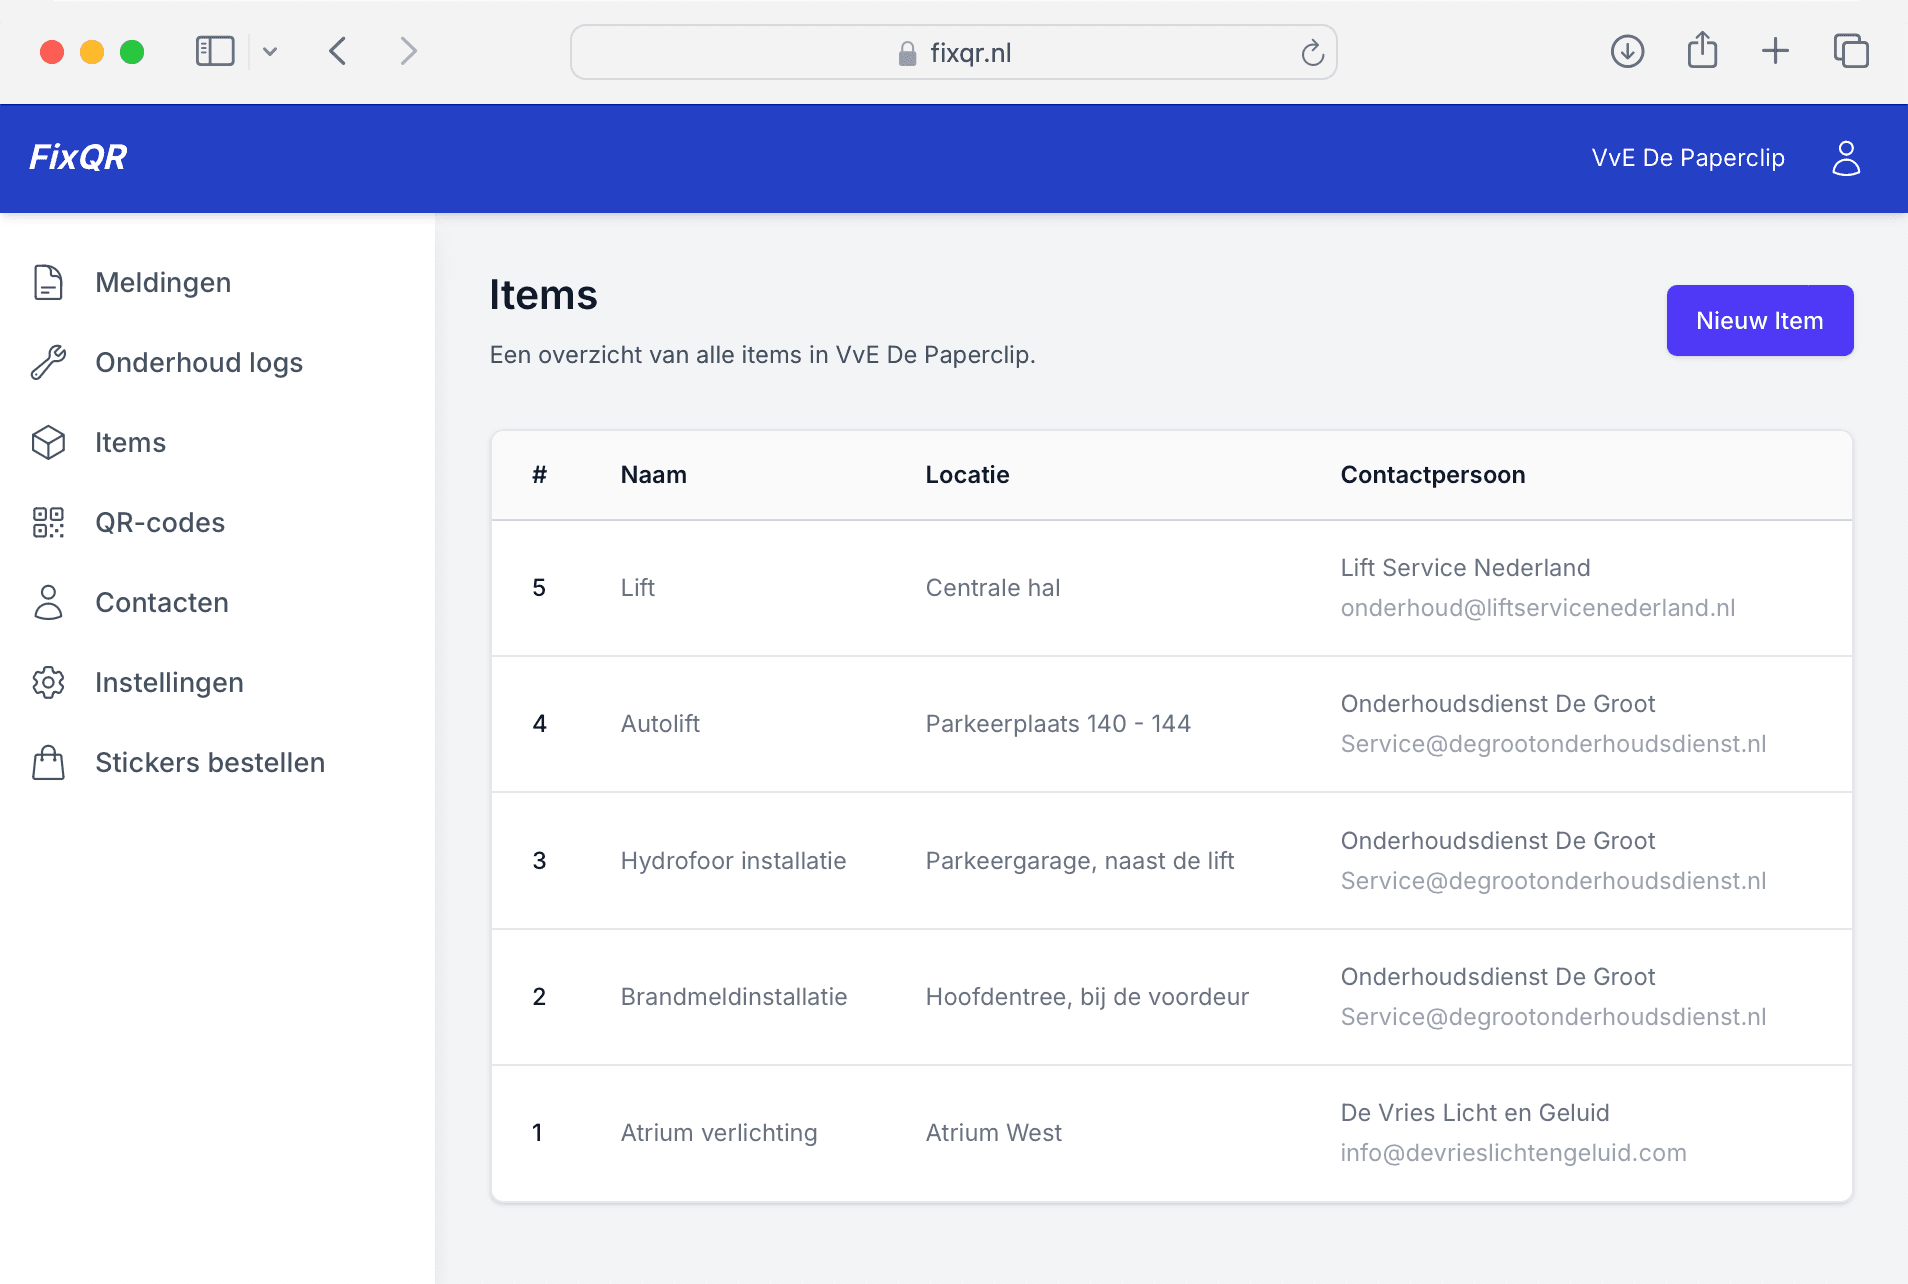Open the Contacten page

162,603
